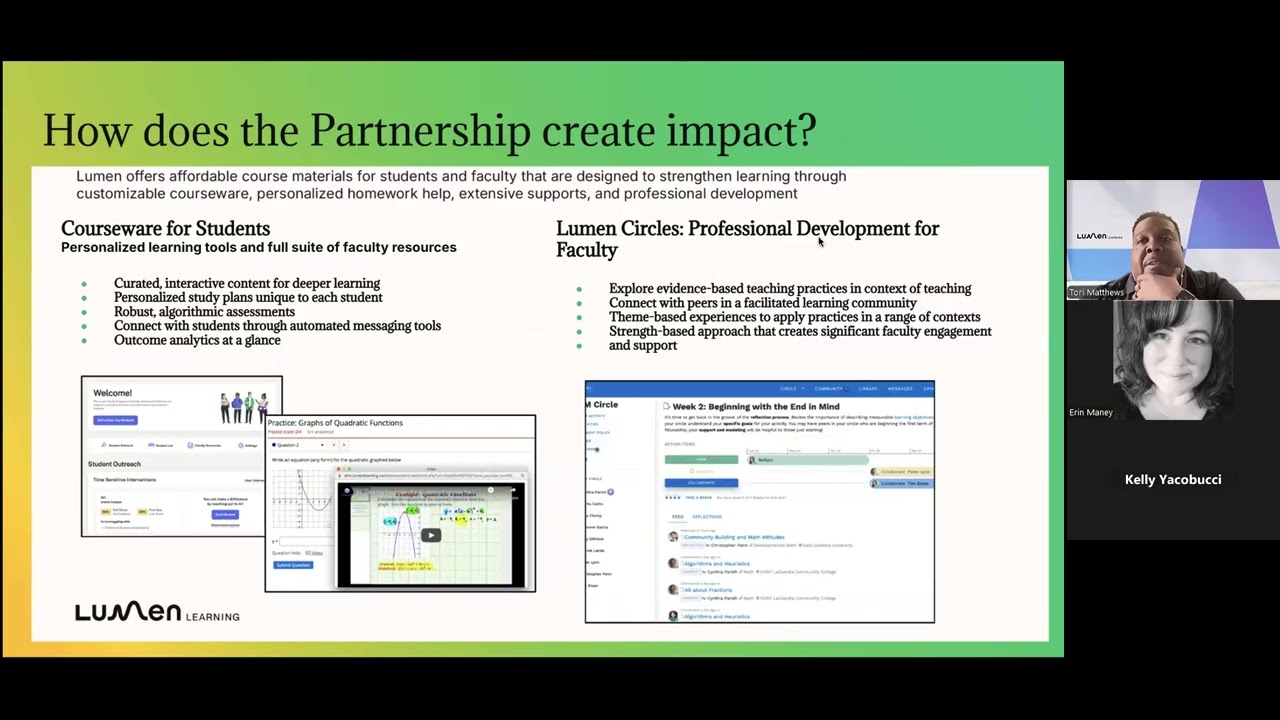The height and width of the screenshot is (720, 1280).
Task: Open the Library menu item
Action: point(868,389)
